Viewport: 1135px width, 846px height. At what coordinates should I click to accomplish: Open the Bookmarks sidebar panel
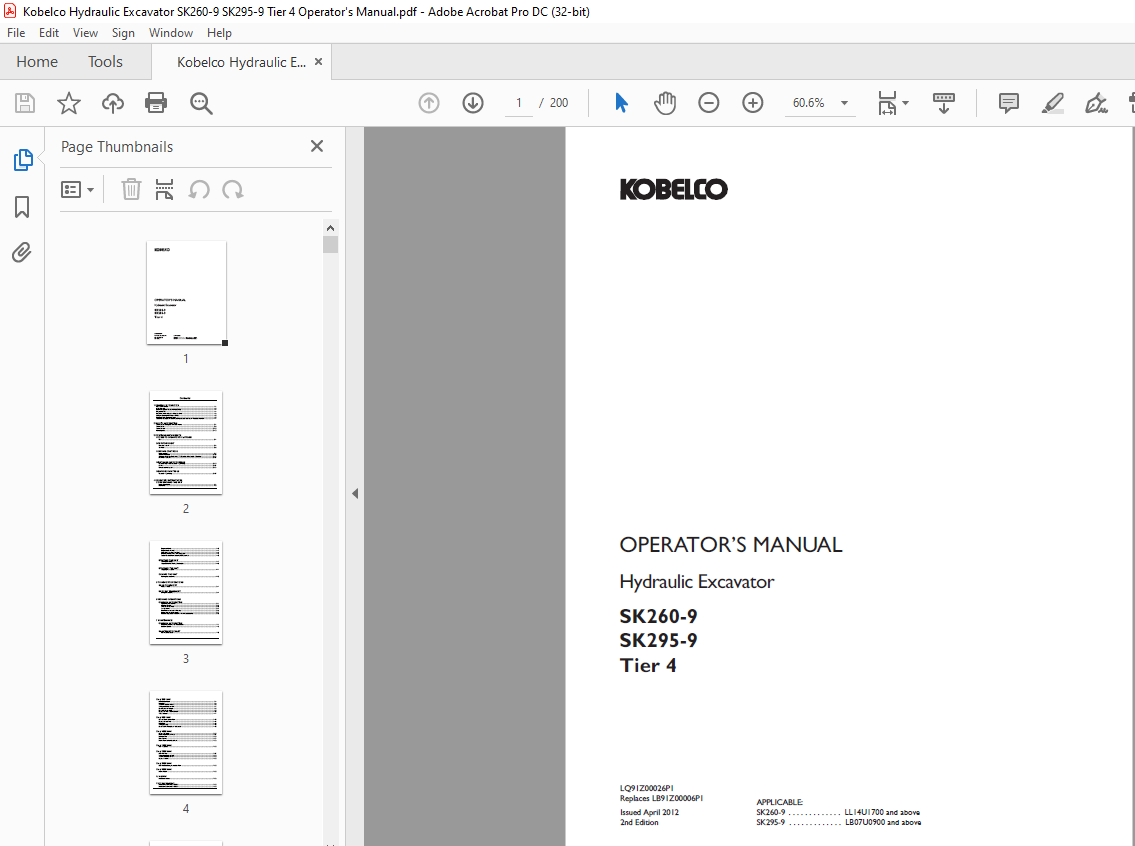[x=22, y=207]
